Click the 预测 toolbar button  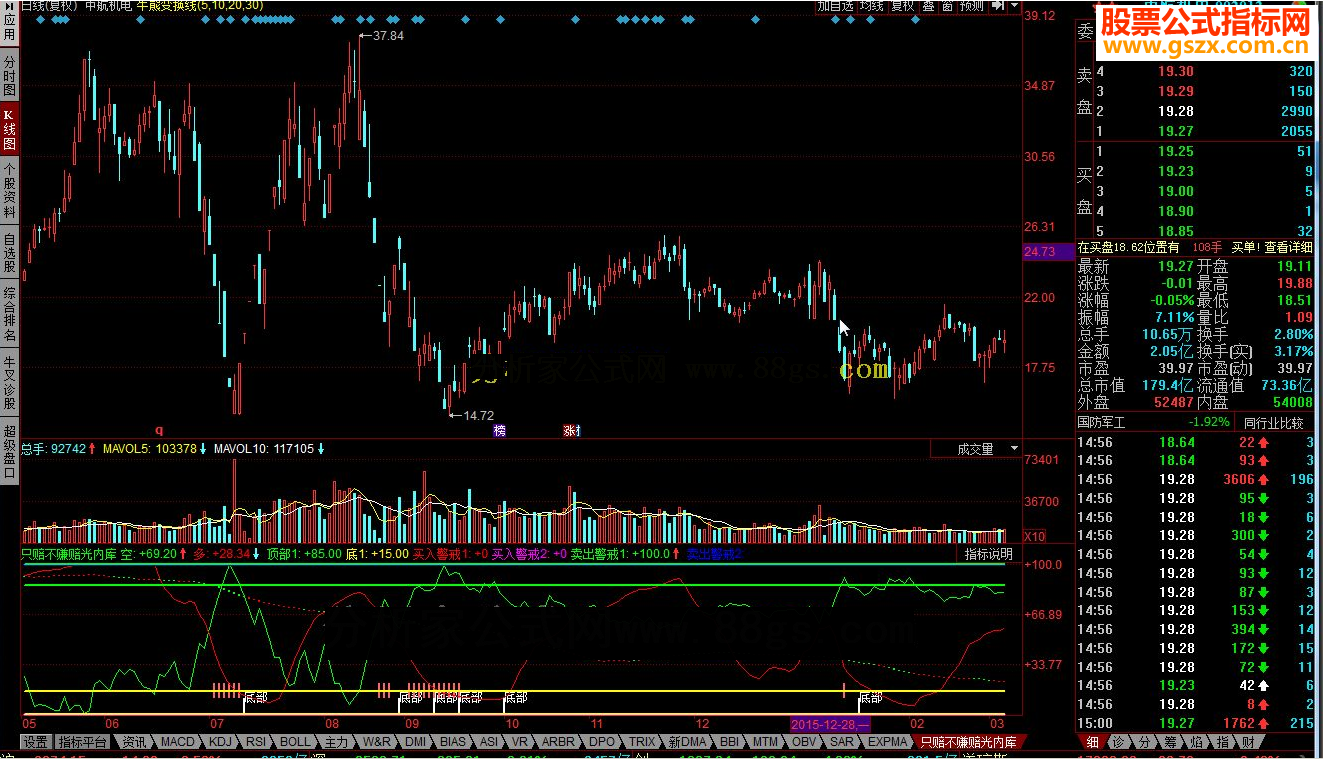coord(971,6)
